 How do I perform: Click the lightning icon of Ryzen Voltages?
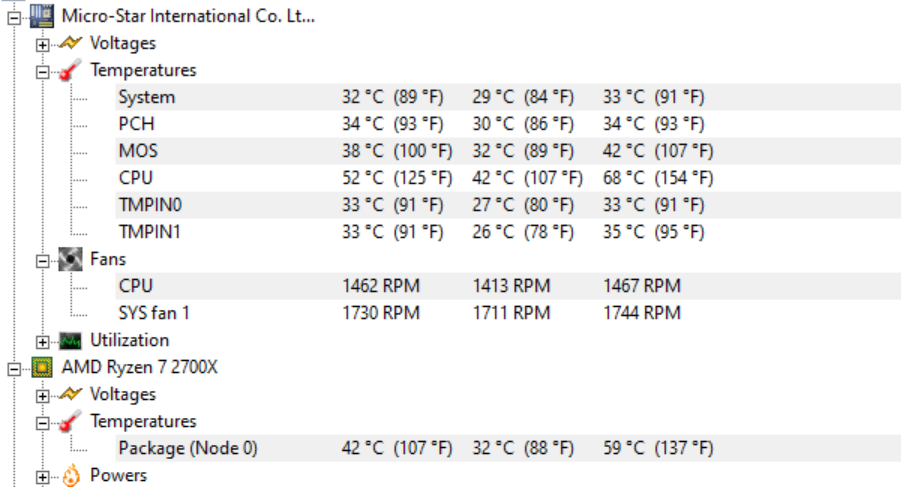pos(70,394)
